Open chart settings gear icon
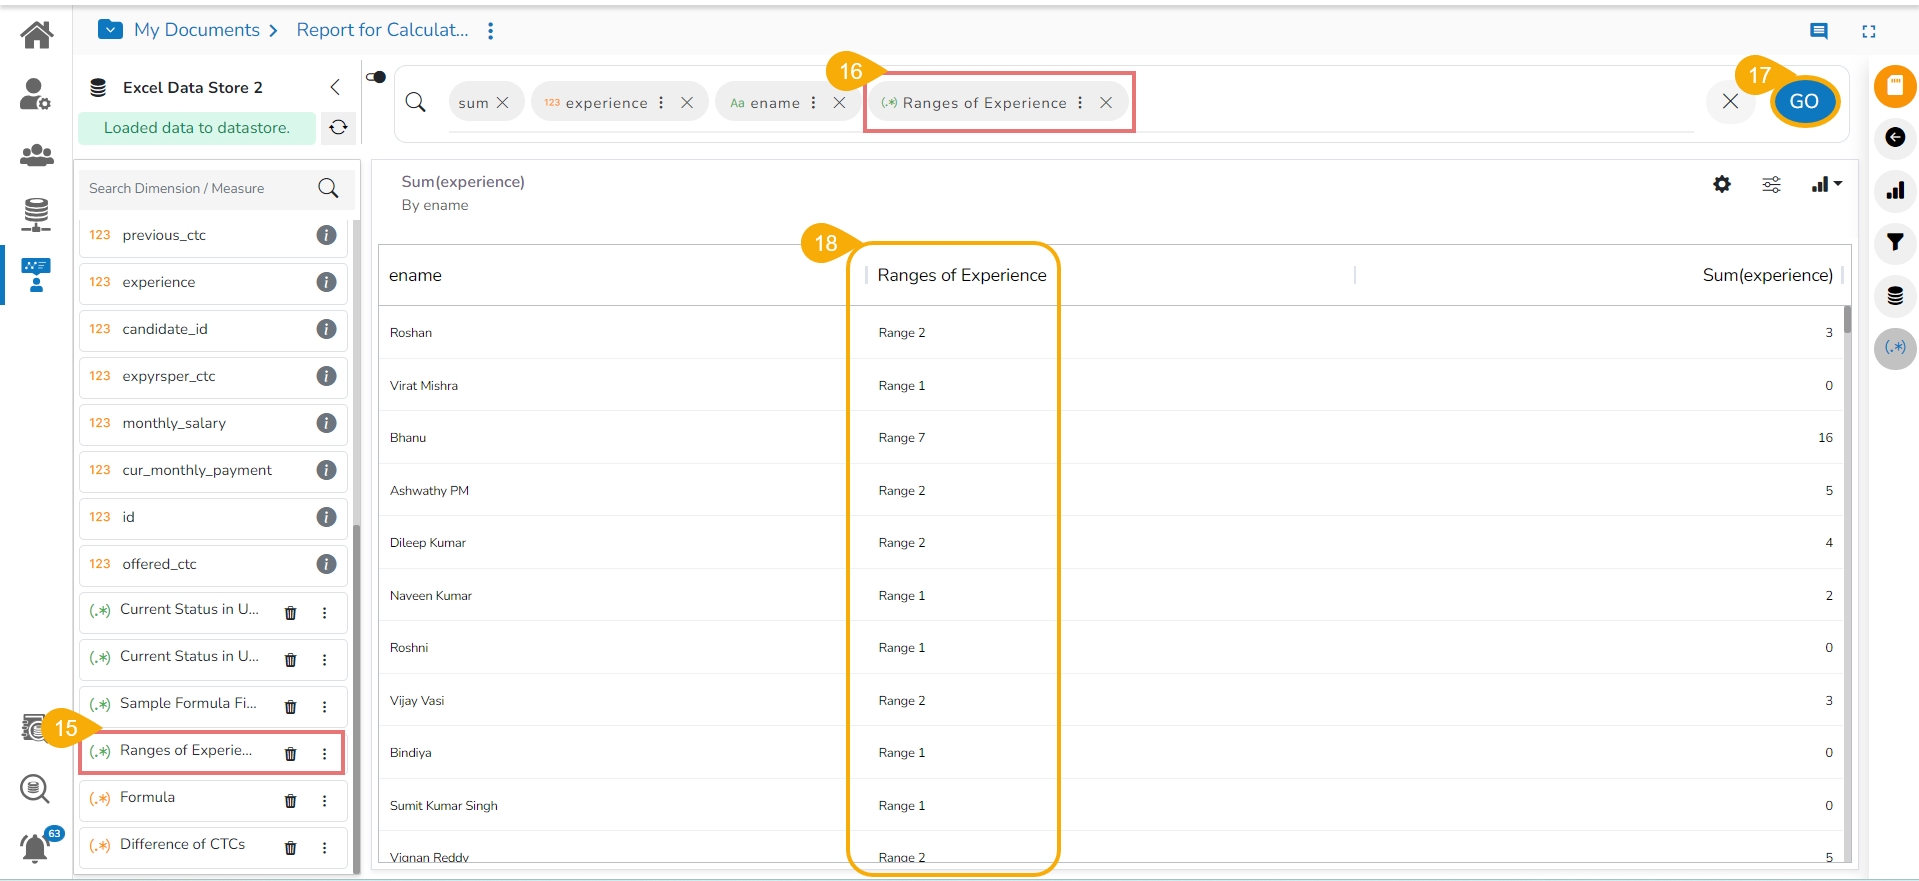The height and width of the screenshot is (881, 1919). click(x=1721, y=184)
